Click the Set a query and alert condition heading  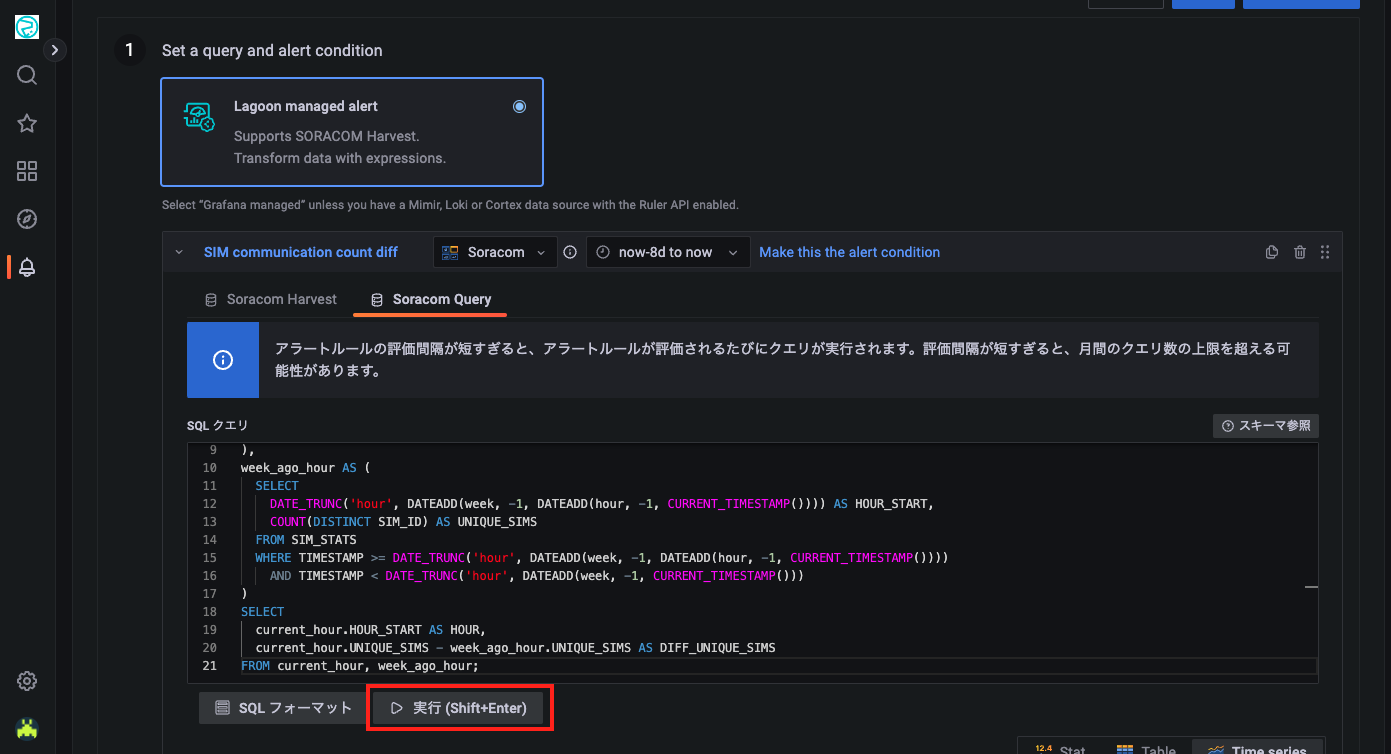(x=272, y=50)
